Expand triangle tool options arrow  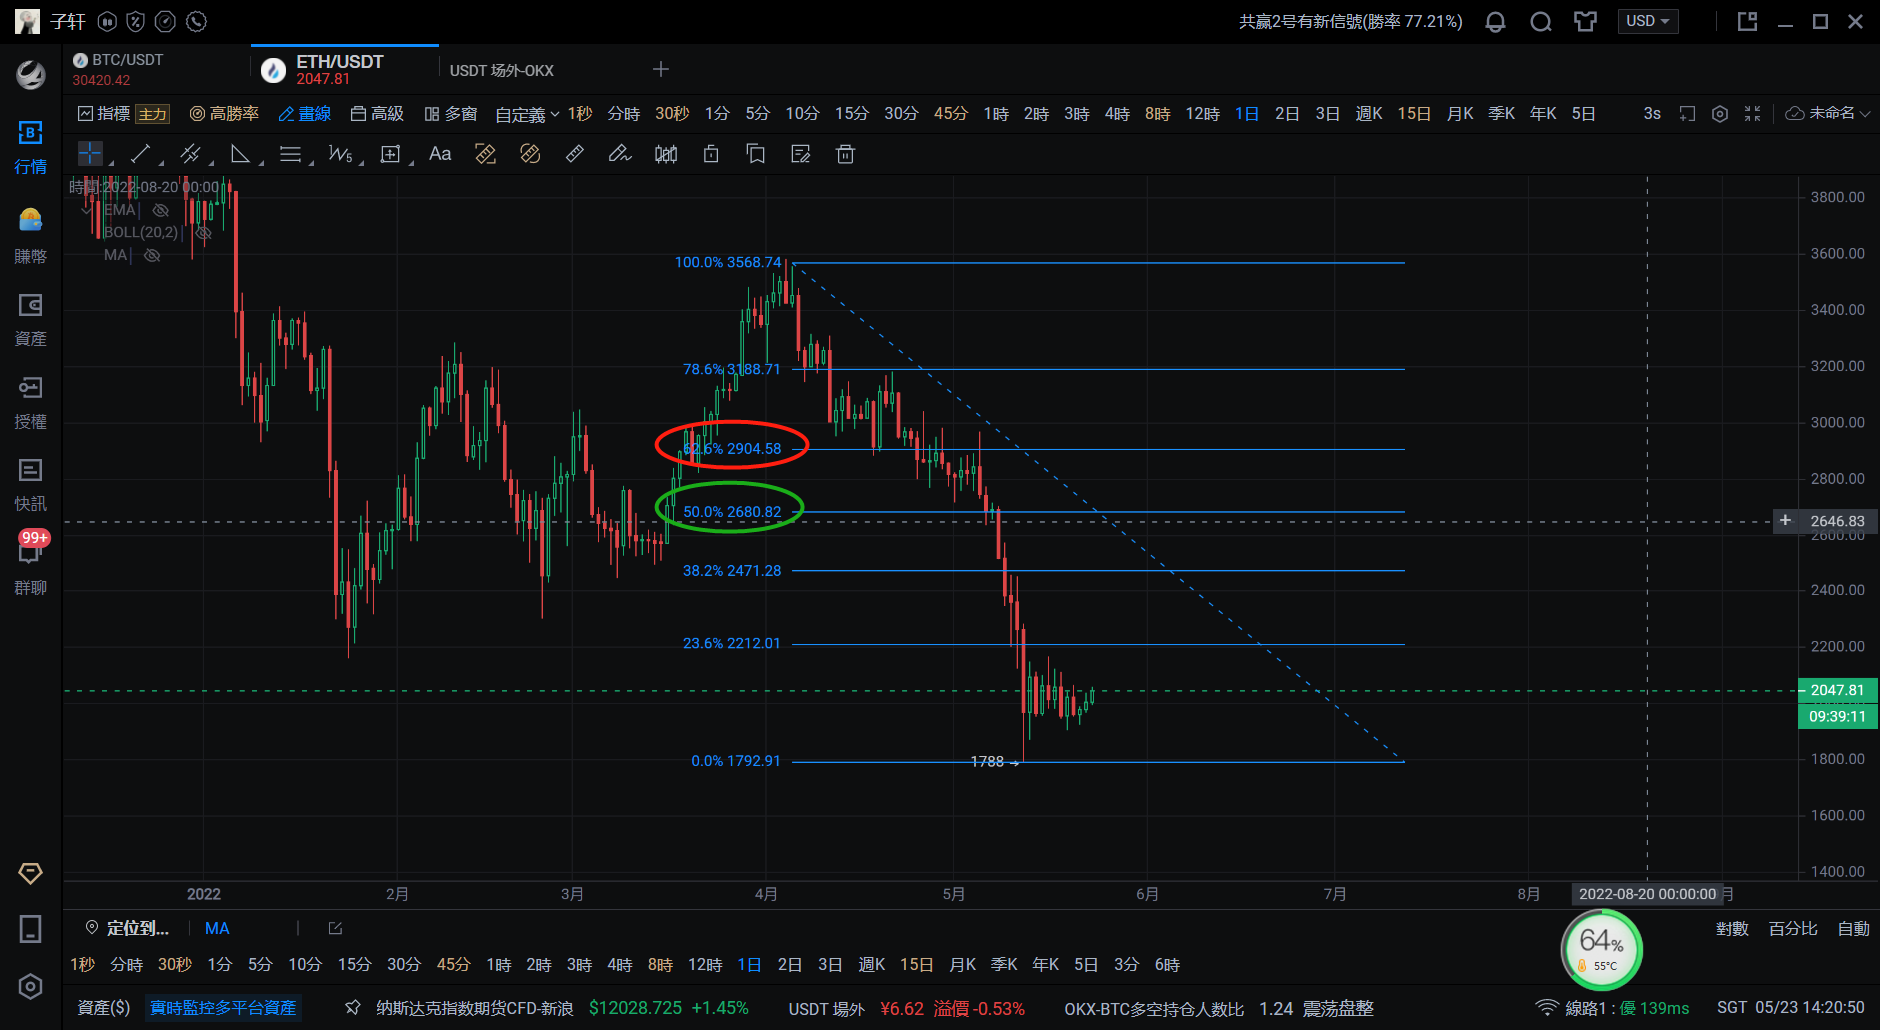click(x=261, y=162)
